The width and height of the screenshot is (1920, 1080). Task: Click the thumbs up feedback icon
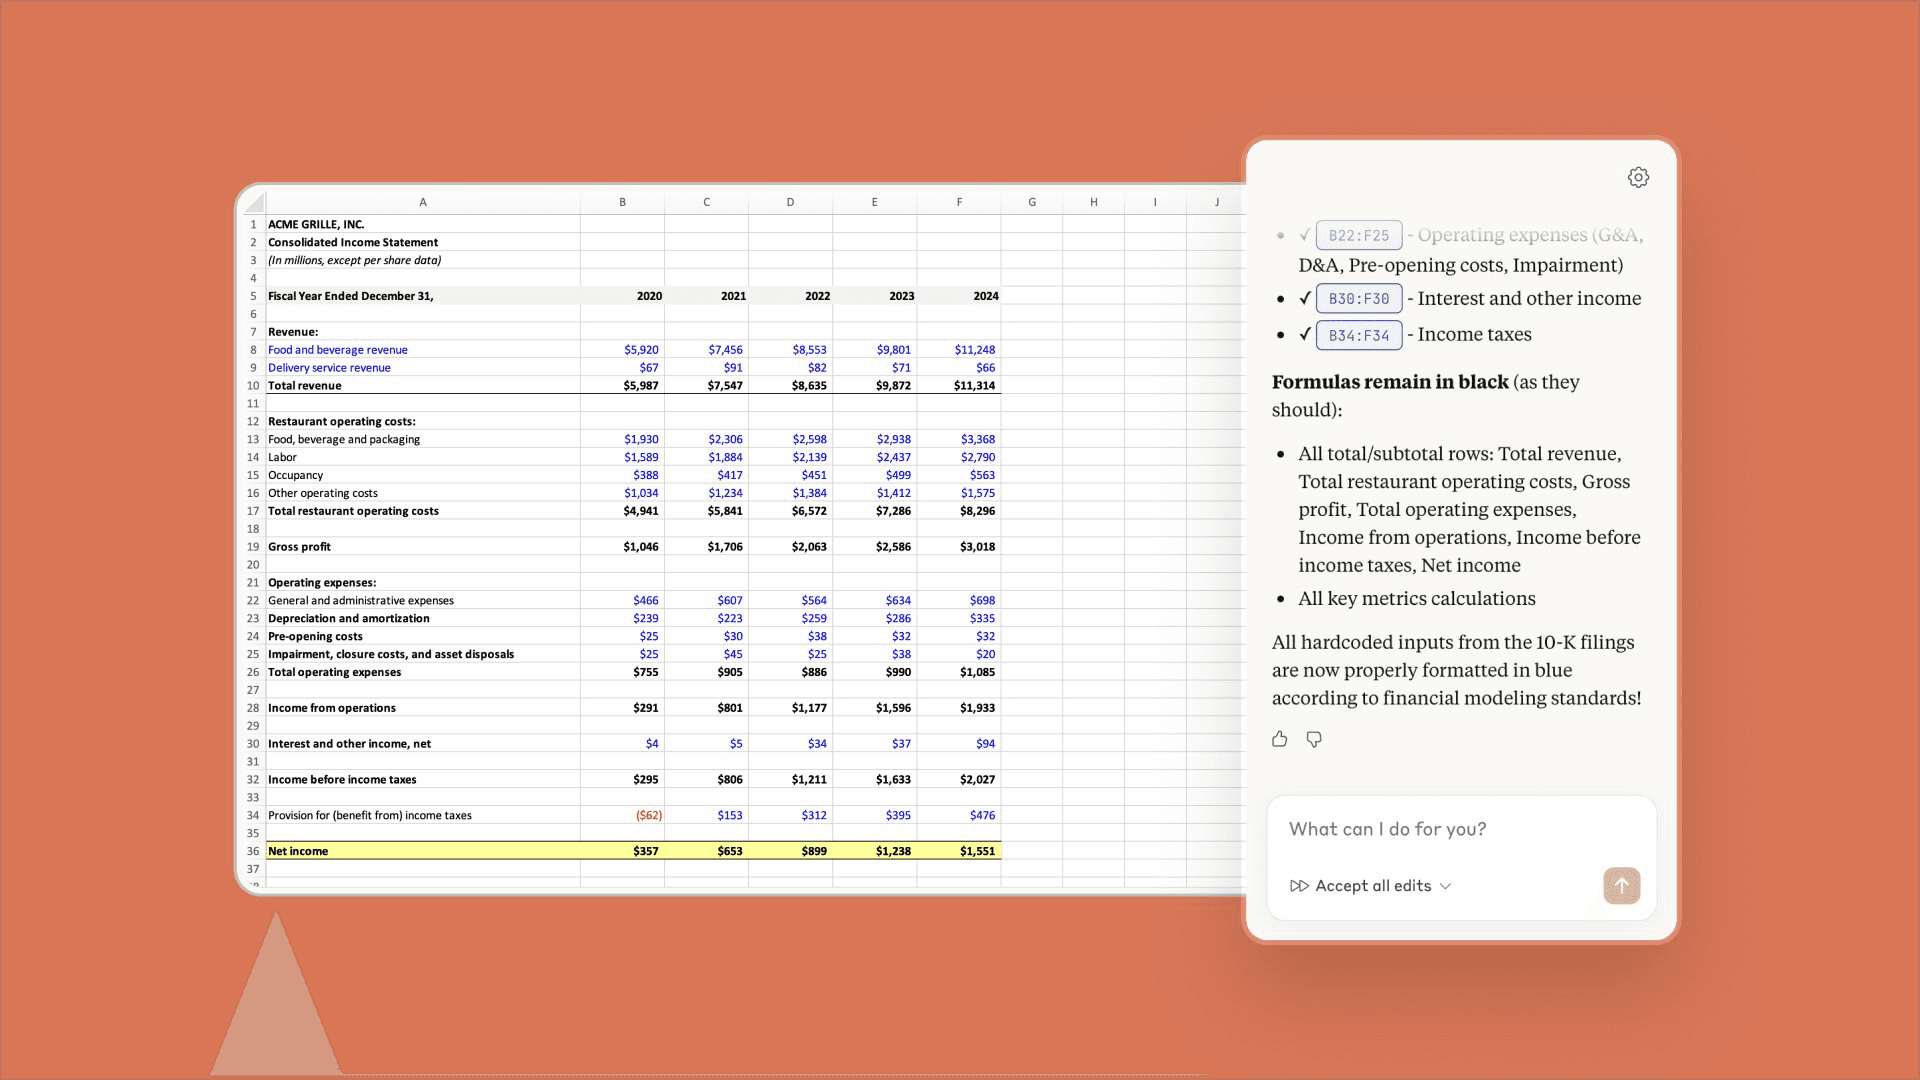tap(1280, 739)
